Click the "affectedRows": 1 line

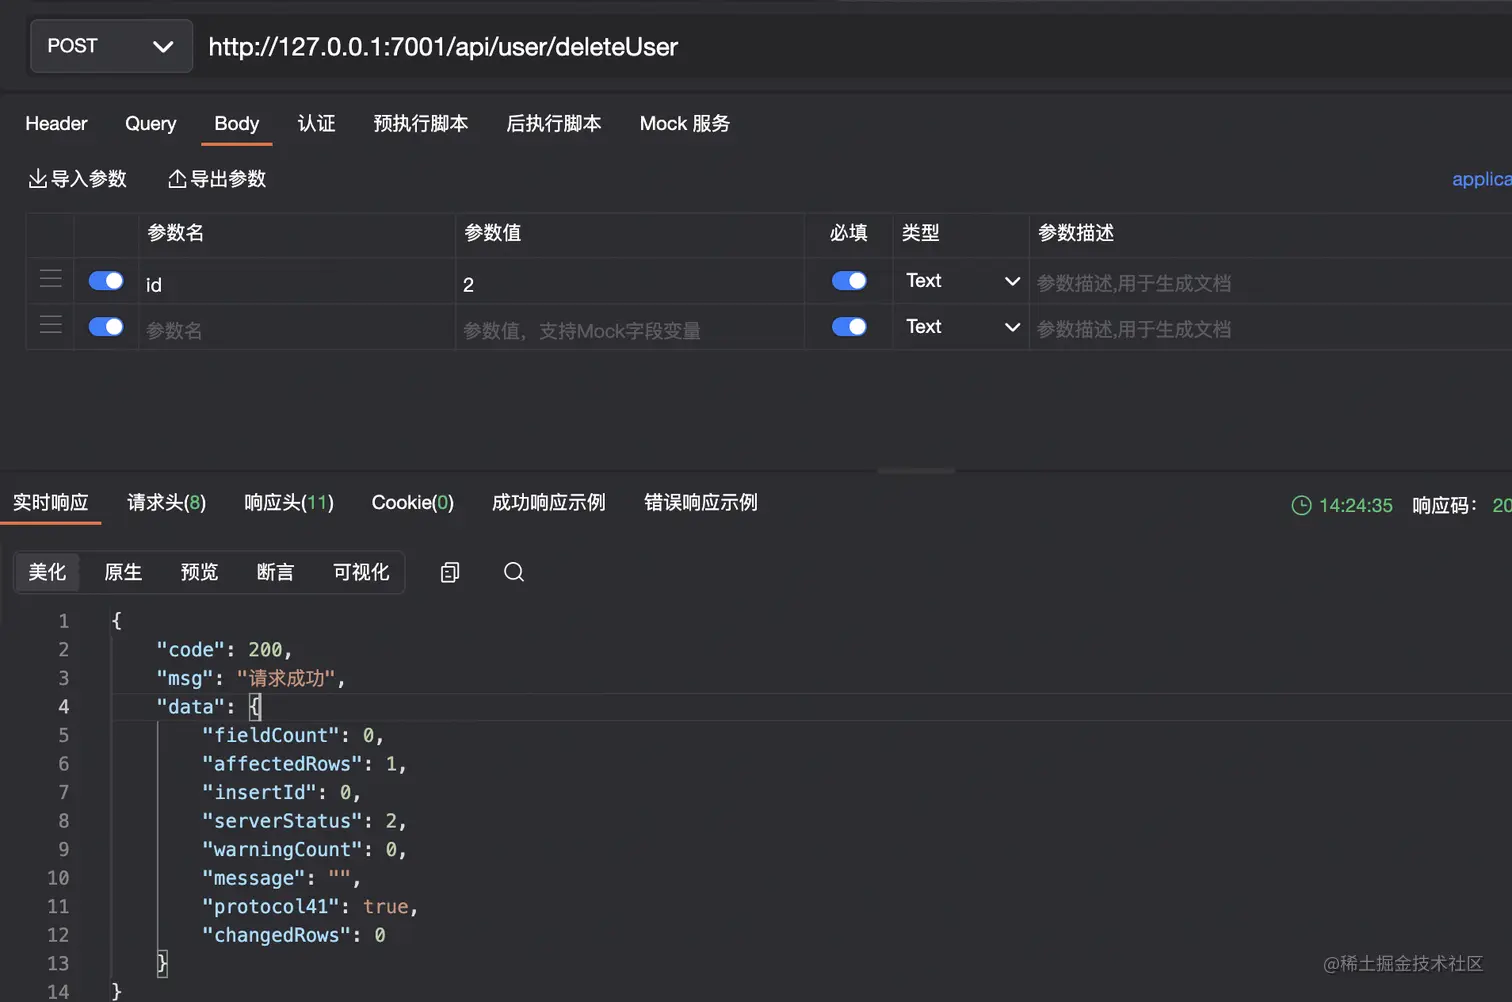[x=304, y=764]
